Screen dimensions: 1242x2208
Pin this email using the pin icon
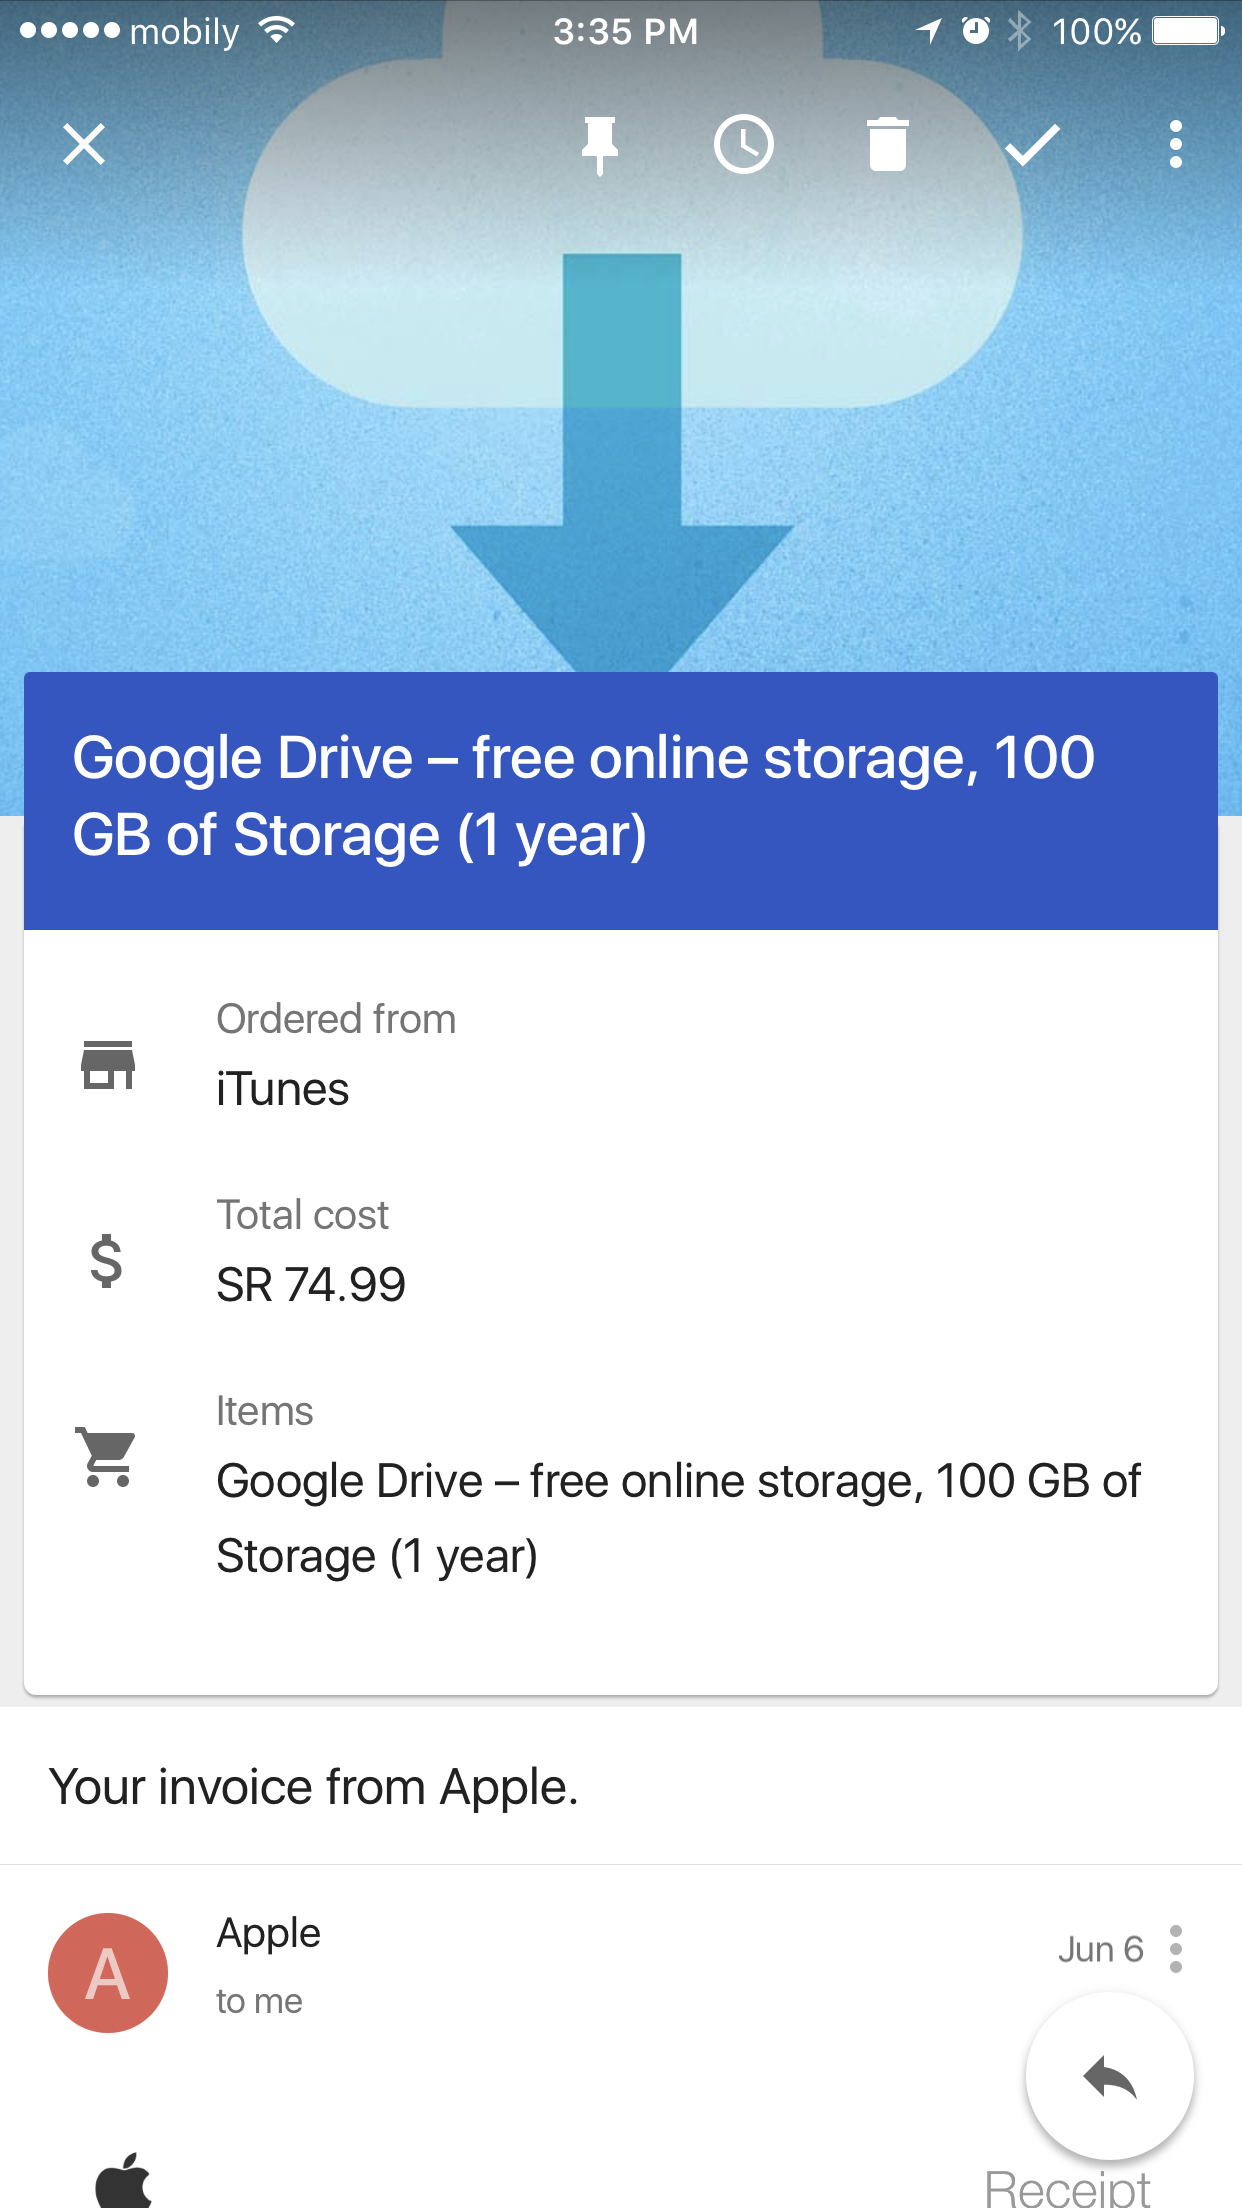600,145
